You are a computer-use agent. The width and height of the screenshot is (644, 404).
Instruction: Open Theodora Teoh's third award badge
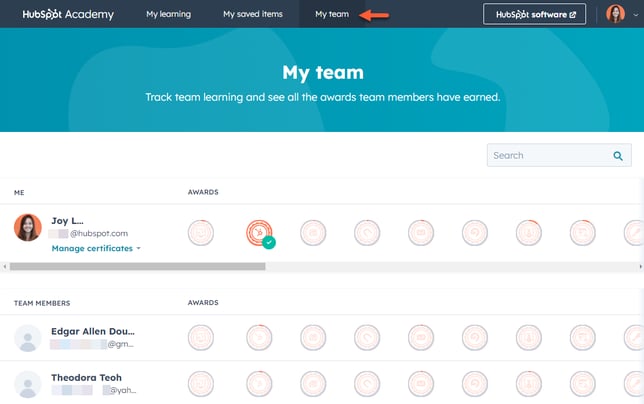[x=313, y=384]
